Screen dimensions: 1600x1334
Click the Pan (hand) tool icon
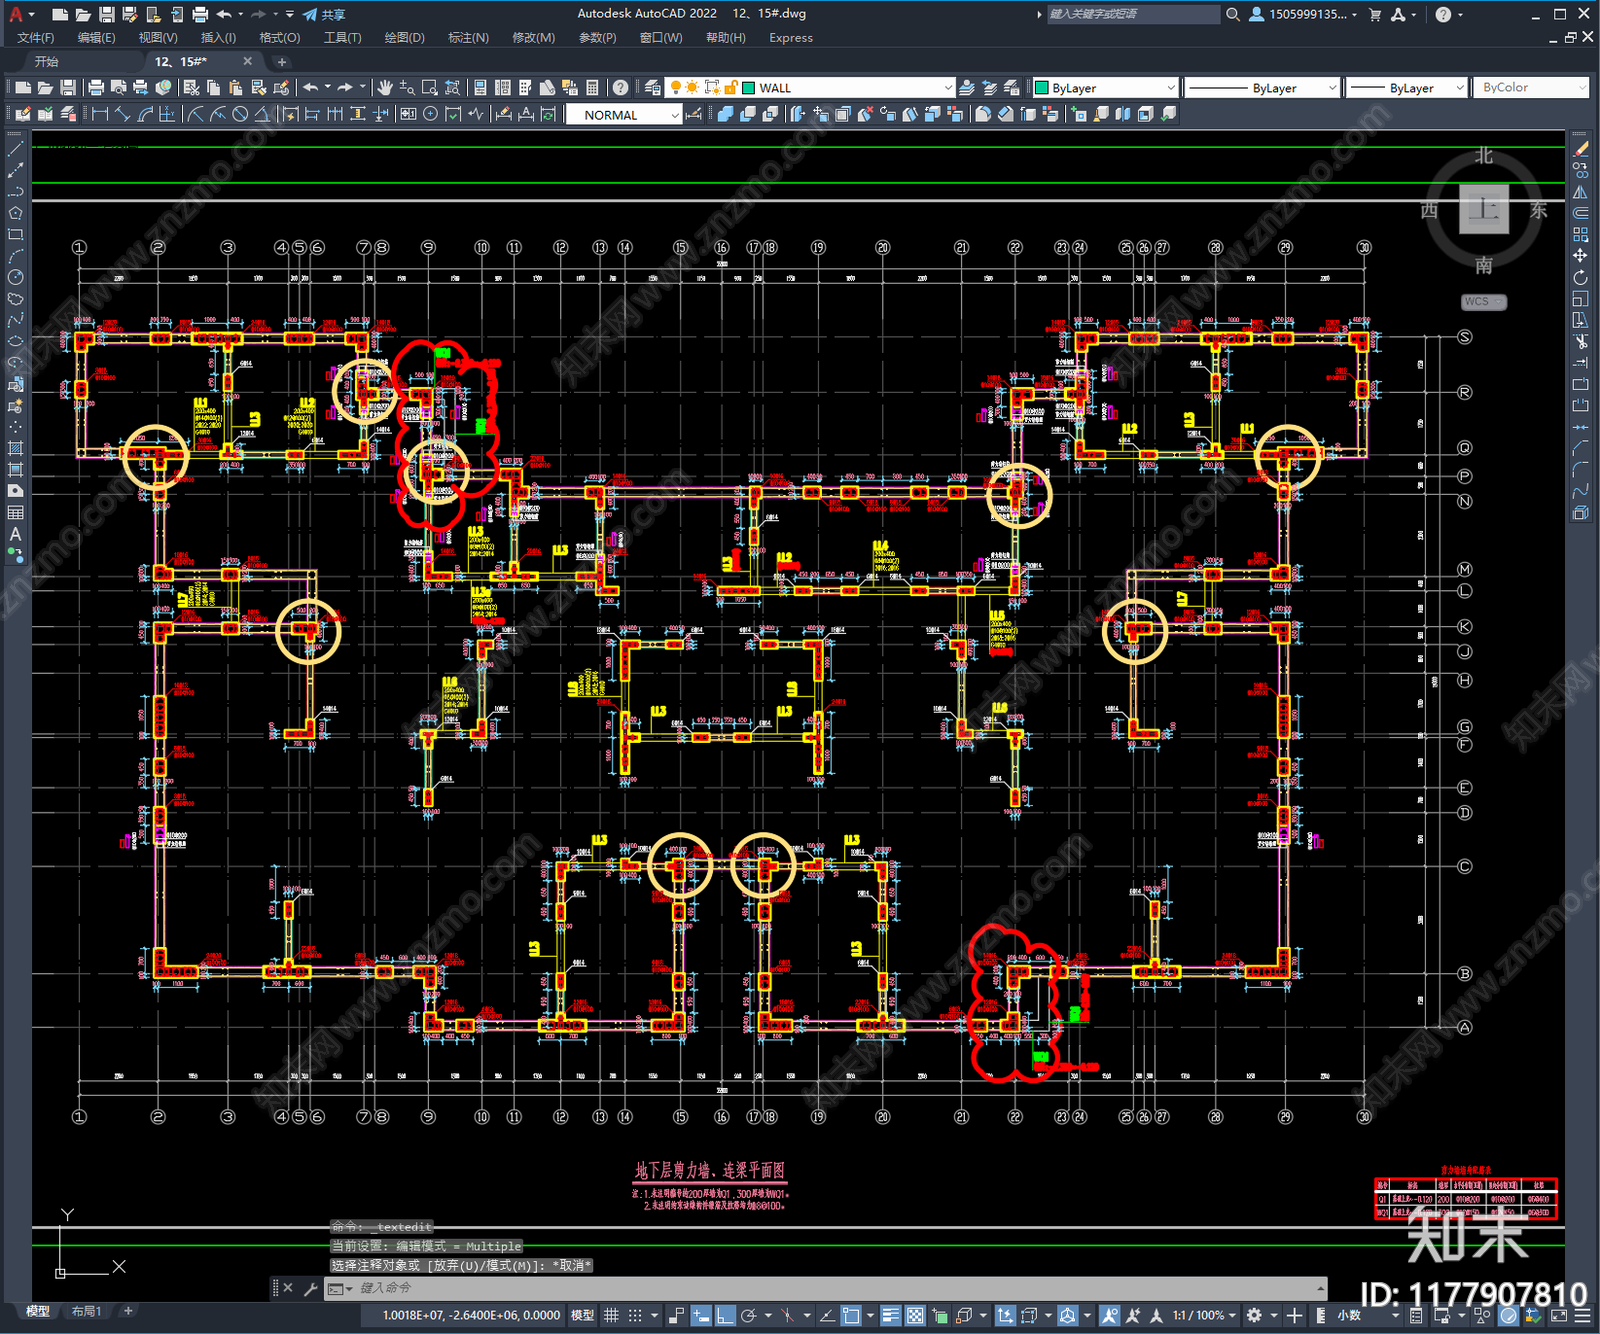[x=385, y=88]
